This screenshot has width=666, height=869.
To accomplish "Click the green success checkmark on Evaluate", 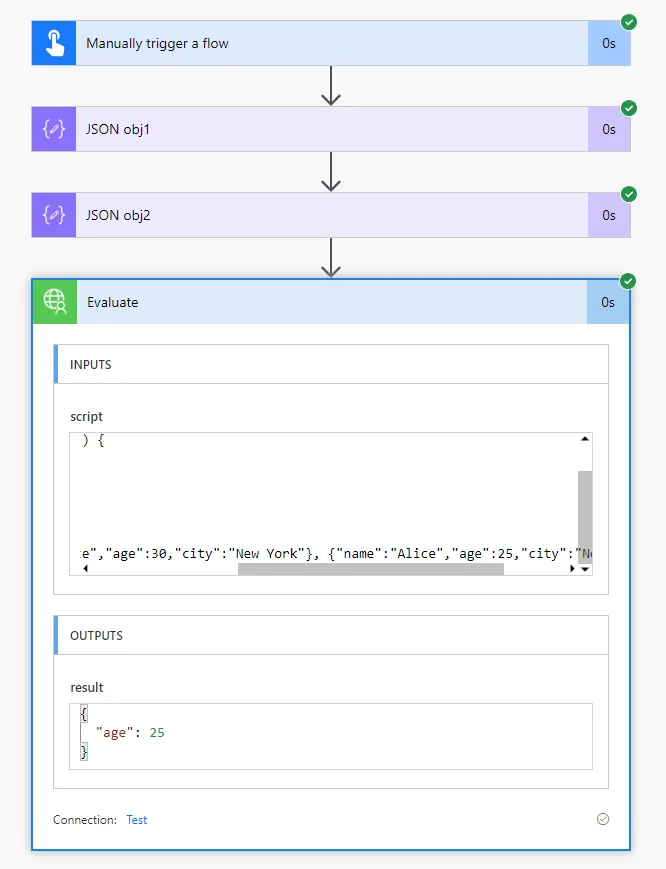I will click(628, 281).
